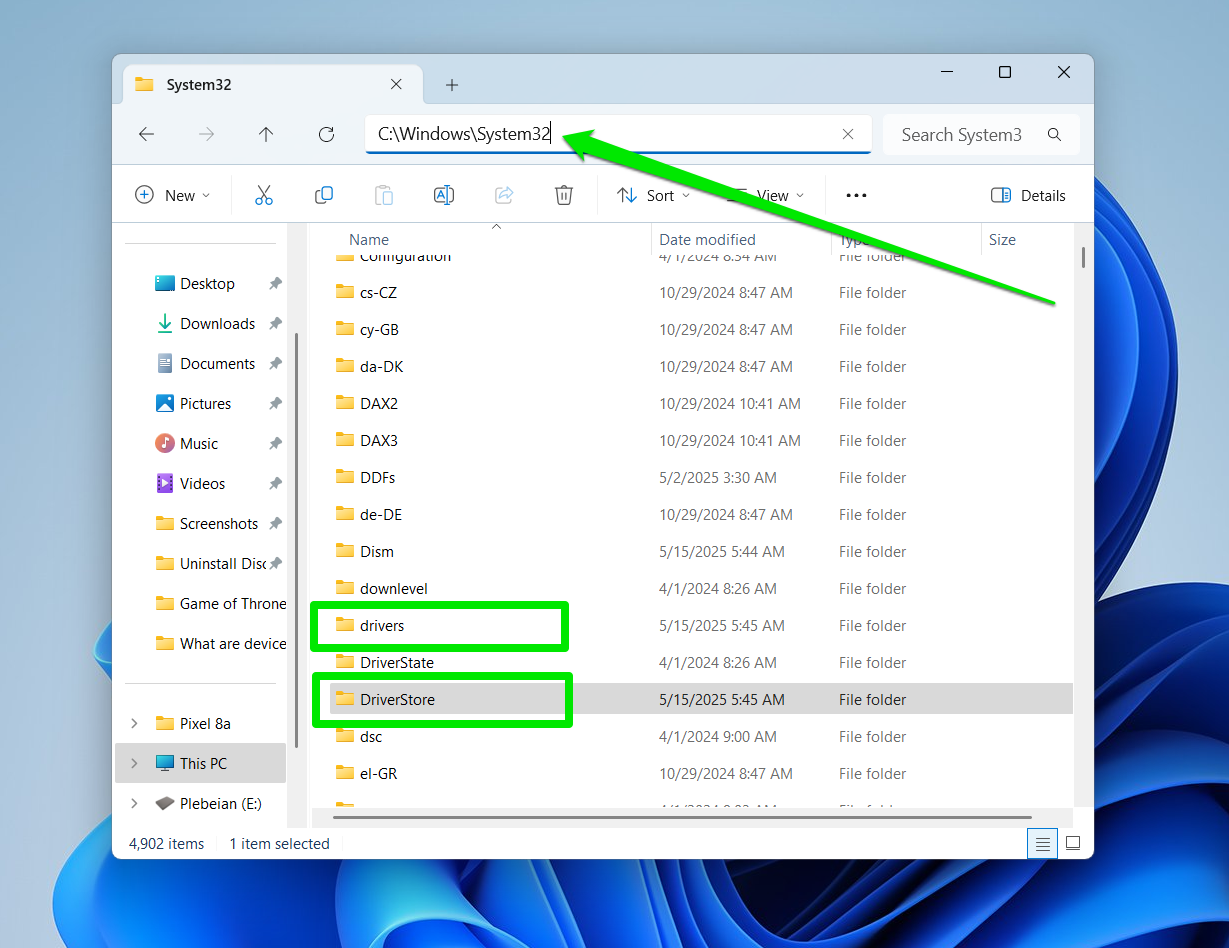Switch to details list view icon
The height and width of the screenshot is (948, 1229).
[x=1043, y=843]
